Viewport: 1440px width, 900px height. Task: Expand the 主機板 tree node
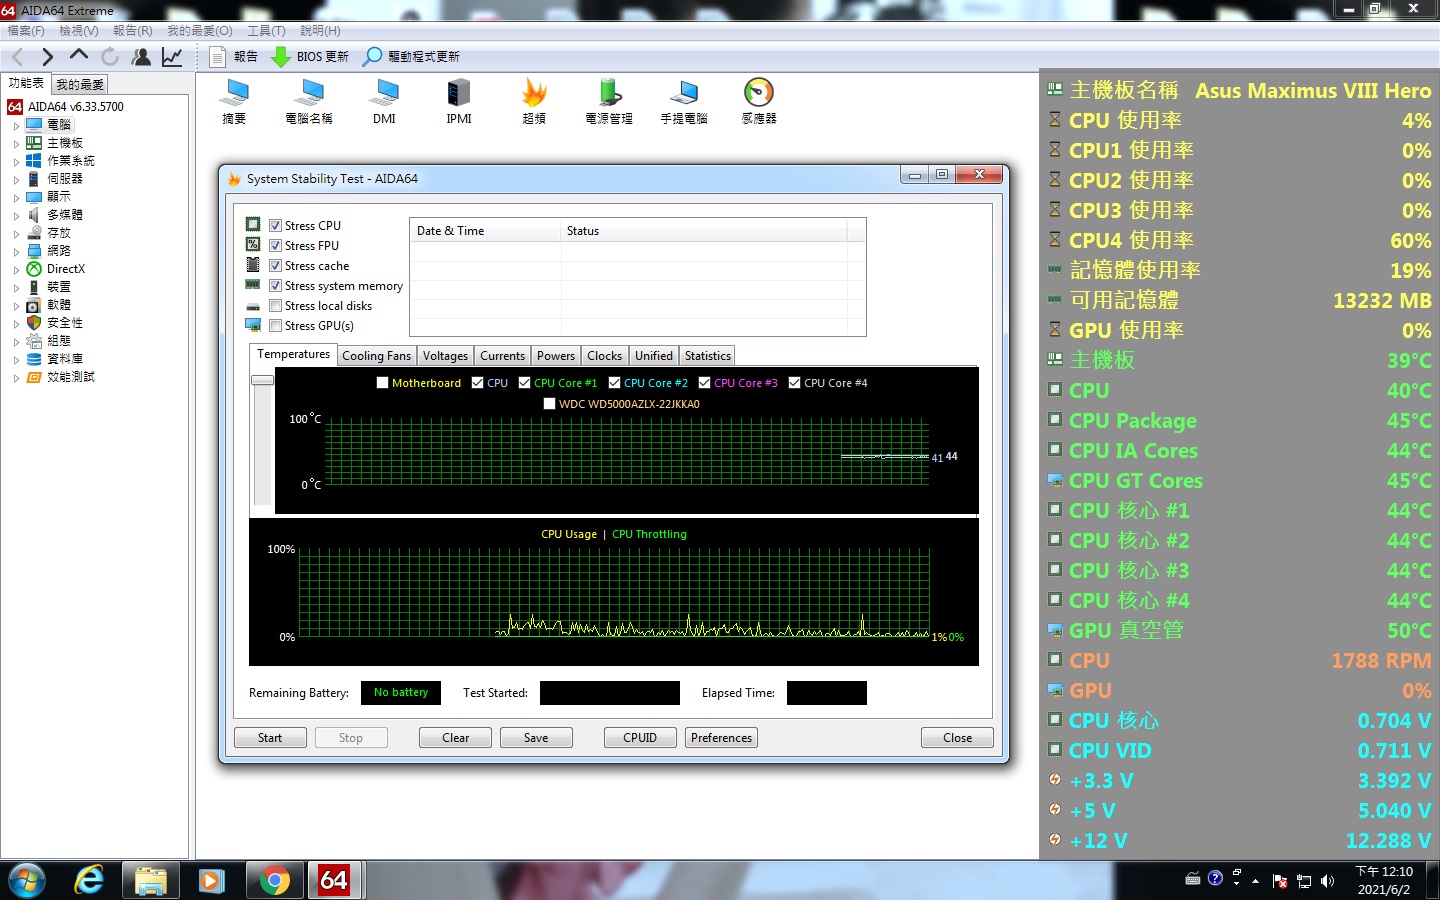point(16,143)
